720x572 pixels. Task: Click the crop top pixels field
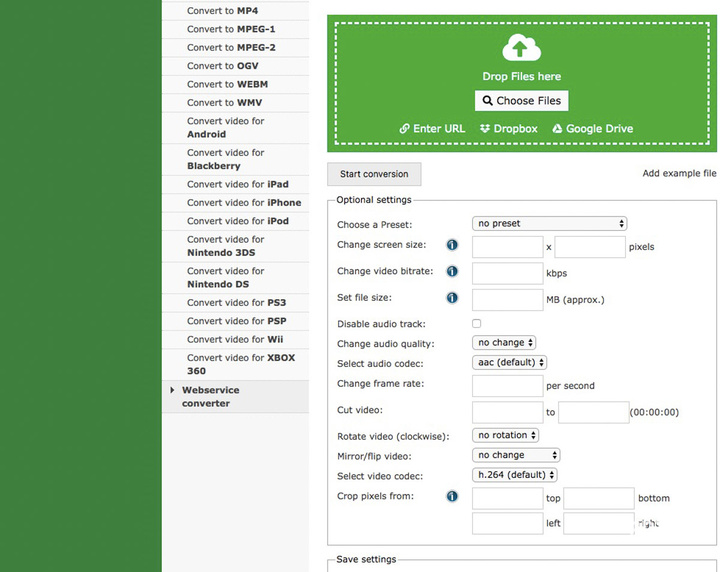pos(507,499)
